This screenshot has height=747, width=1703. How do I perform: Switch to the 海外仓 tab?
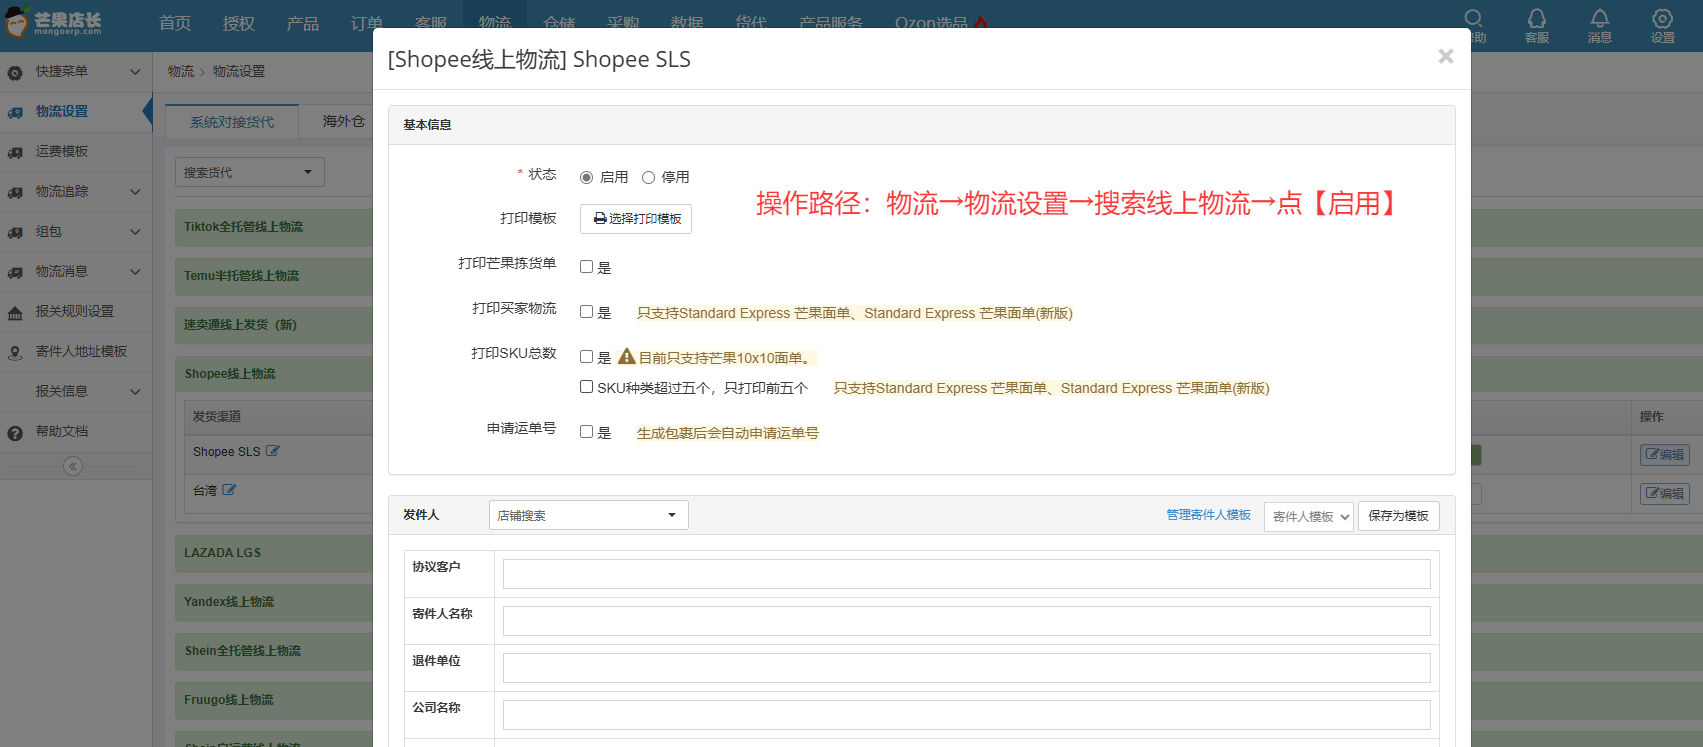(x=343, y=121)
